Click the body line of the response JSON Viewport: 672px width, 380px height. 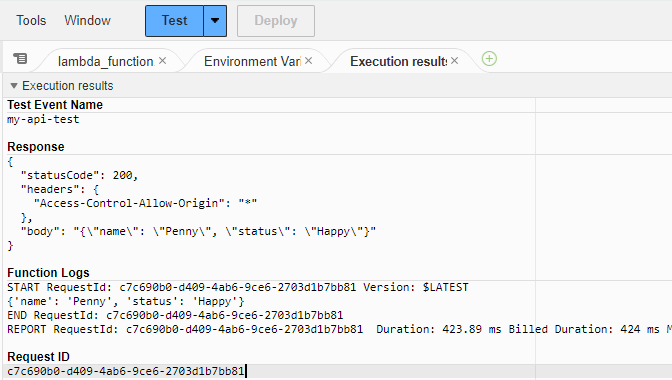[x=198, y=231]
